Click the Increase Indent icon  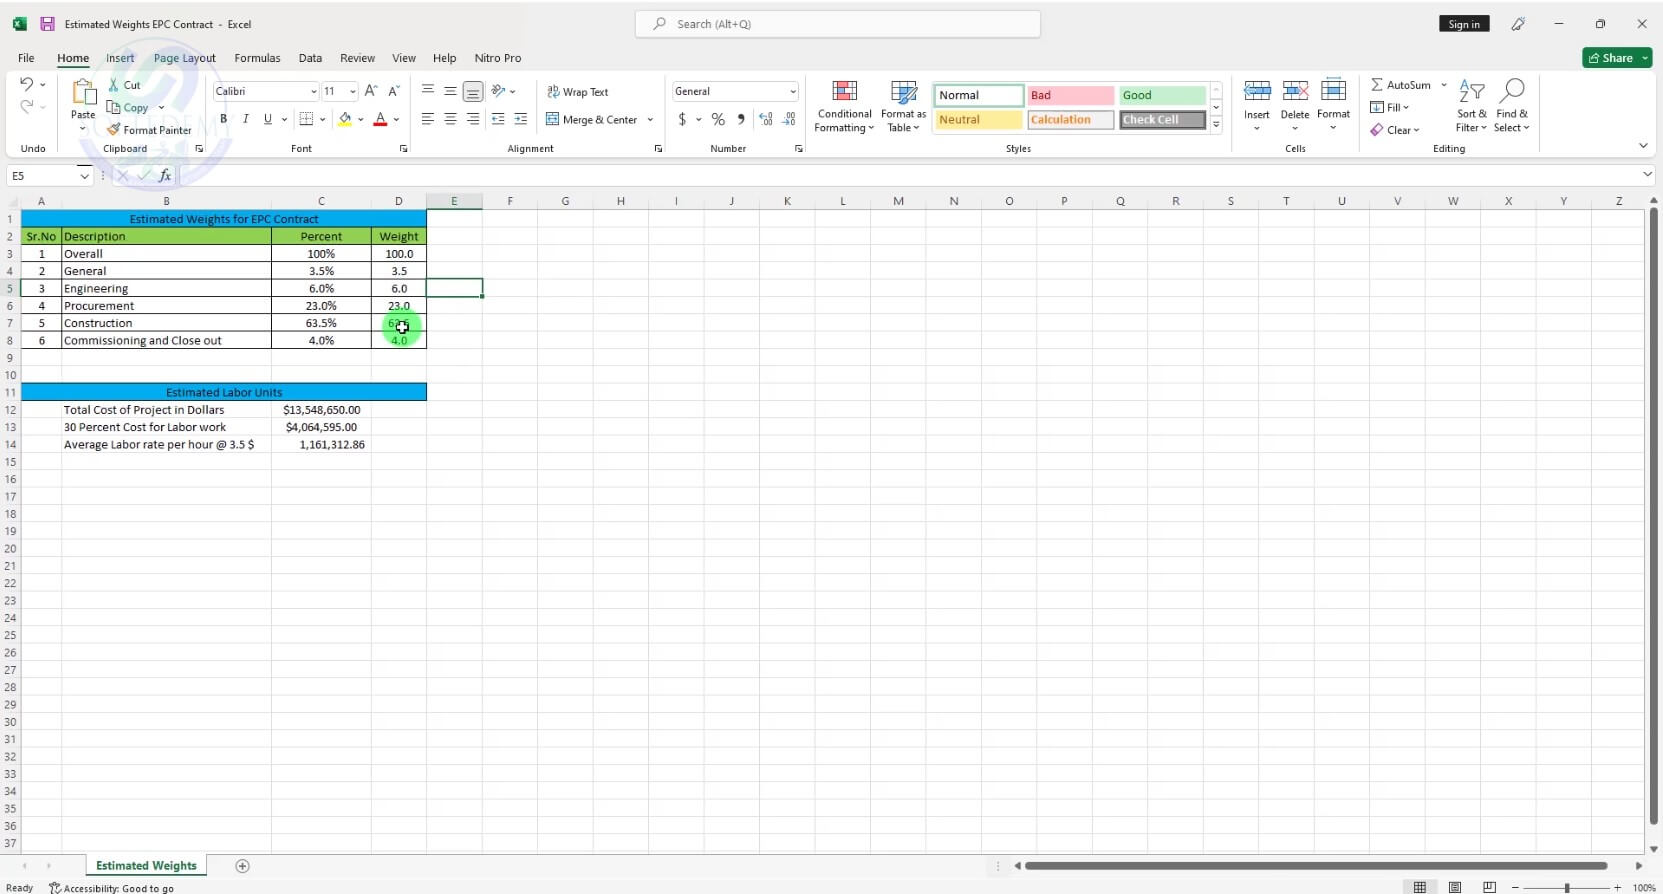[521, 119]
